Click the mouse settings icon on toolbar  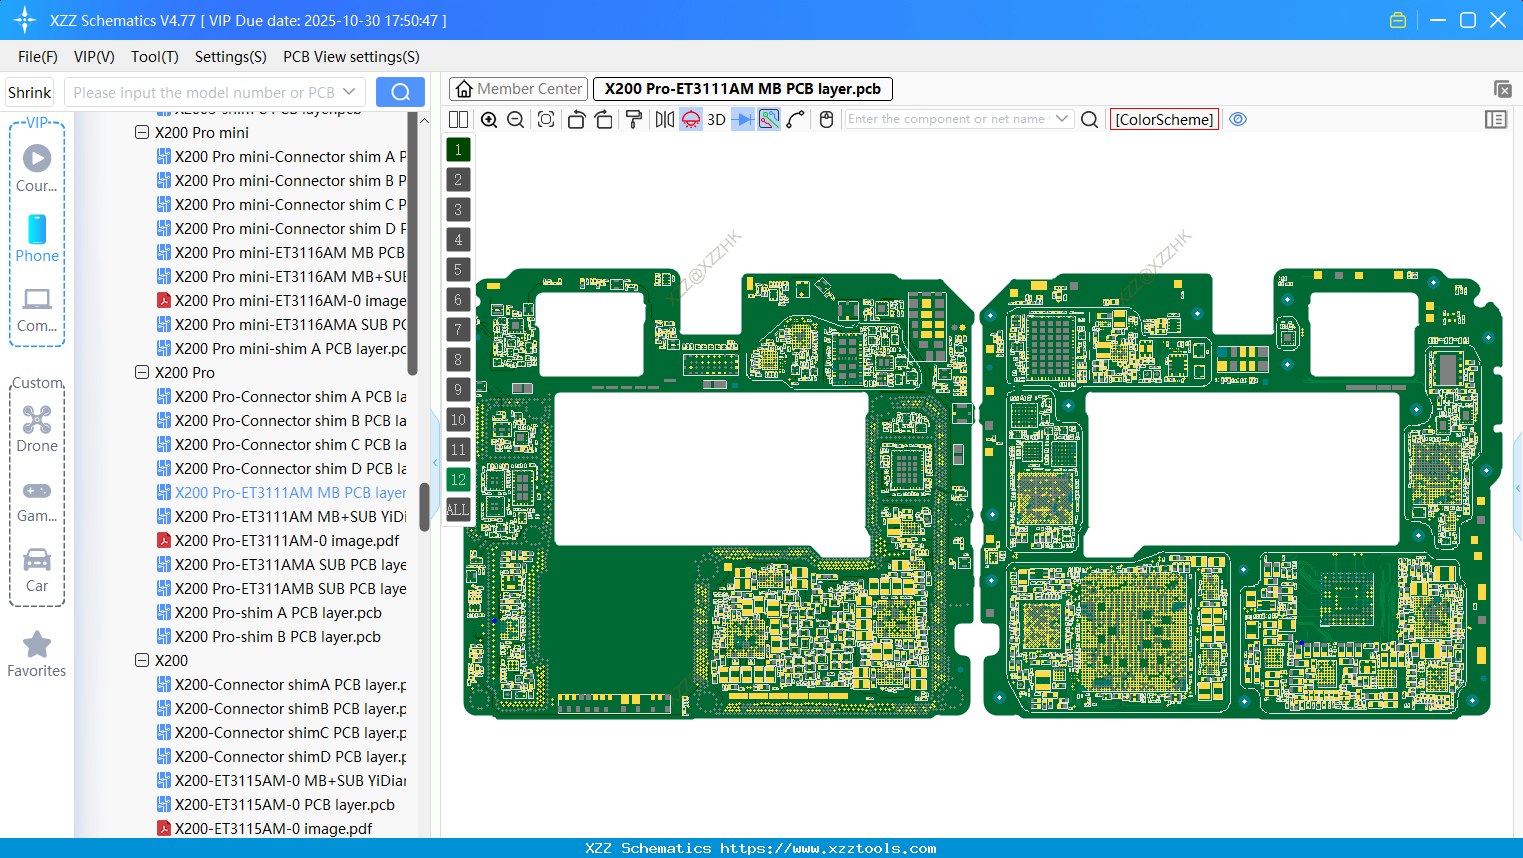click(826, 119)
